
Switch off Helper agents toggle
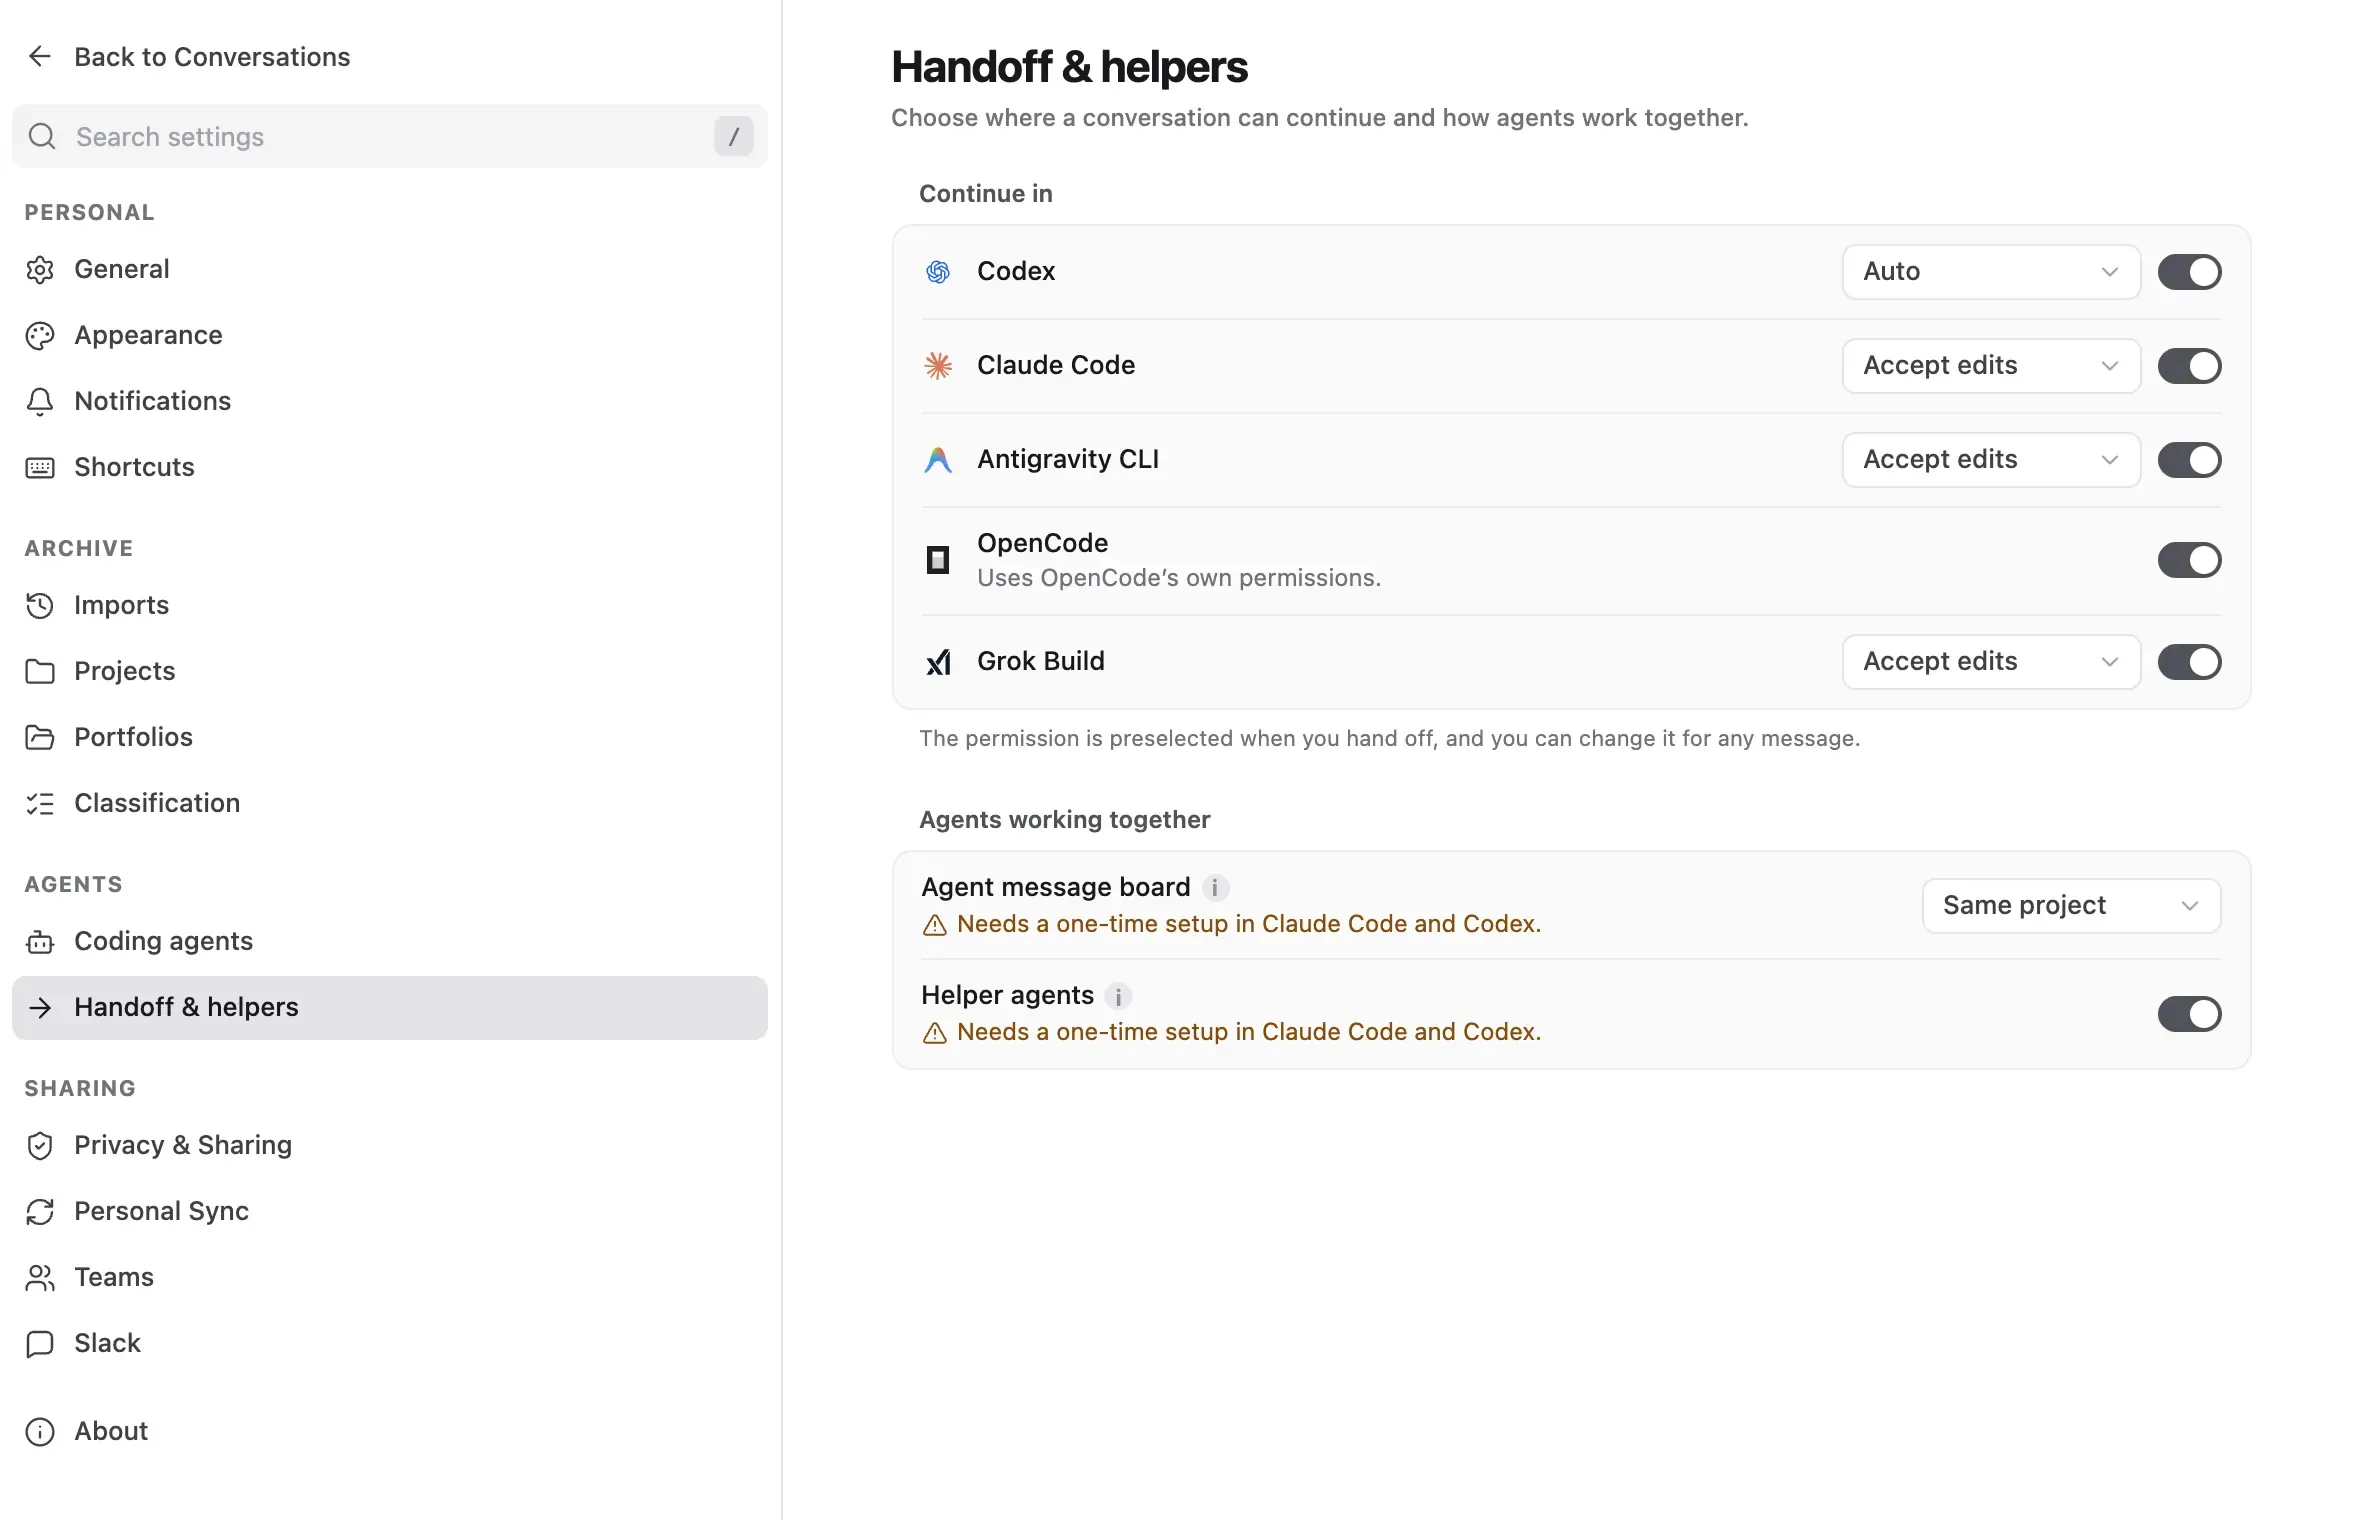tap(2189, 1014)
